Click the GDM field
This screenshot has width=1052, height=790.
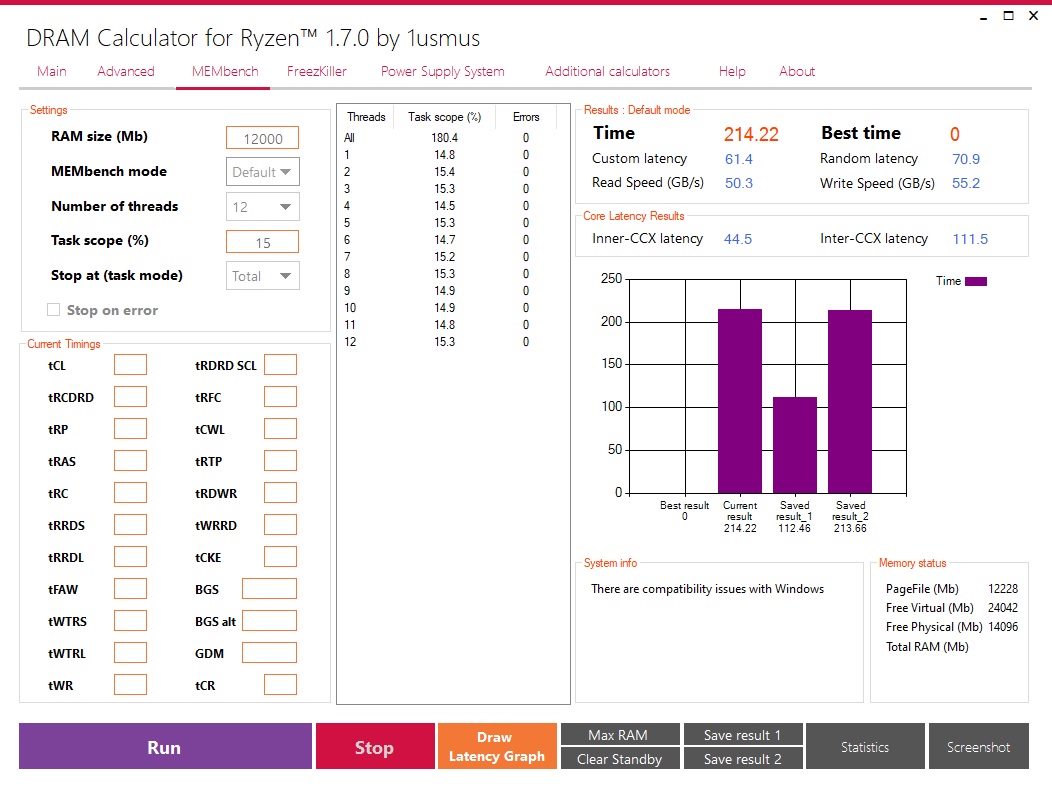click(269, 652)
